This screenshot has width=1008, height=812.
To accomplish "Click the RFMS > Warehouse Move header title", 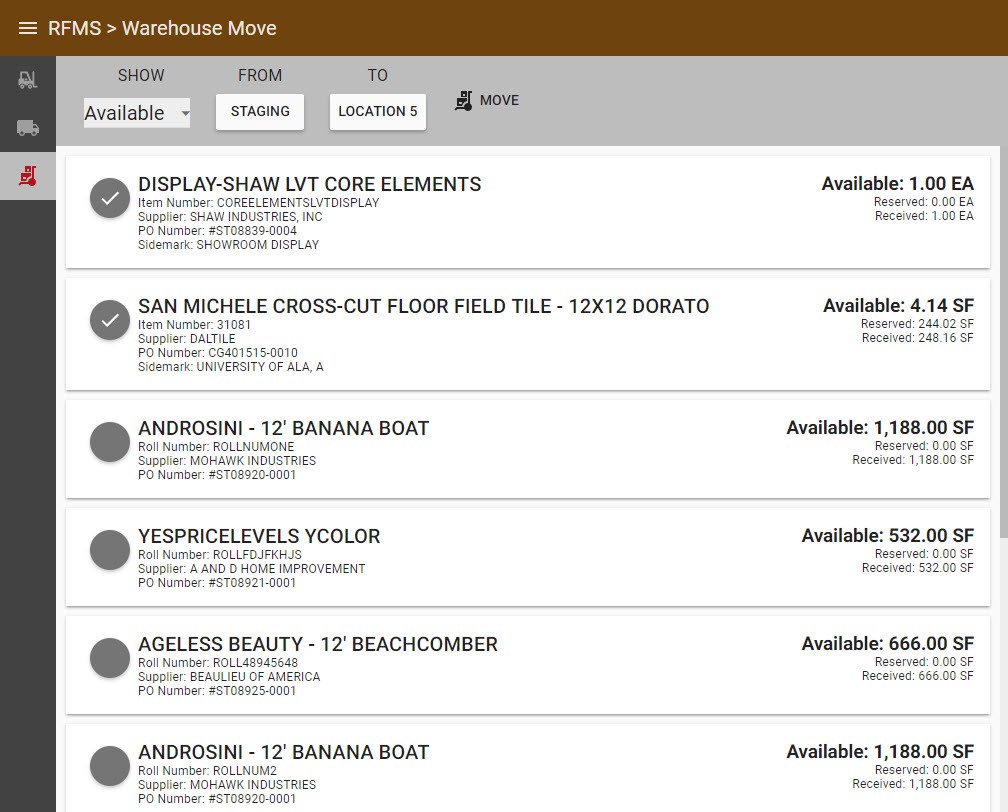I will (x=162, y=28).
